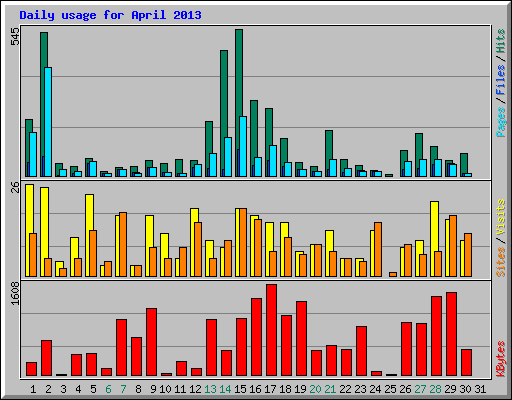This screenshot has width=512, height=400.
Task: Click the chart title 'Daily usage for April 2013'
Action: [110, 15]
